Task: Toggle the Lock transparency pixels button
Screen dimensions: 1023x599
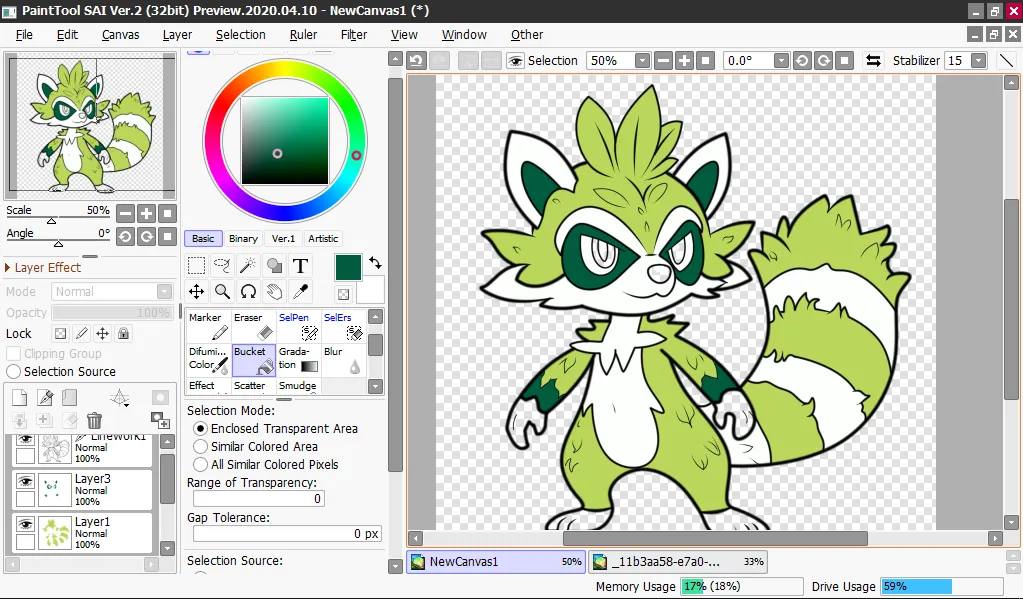Action: (x=61, y=333)
